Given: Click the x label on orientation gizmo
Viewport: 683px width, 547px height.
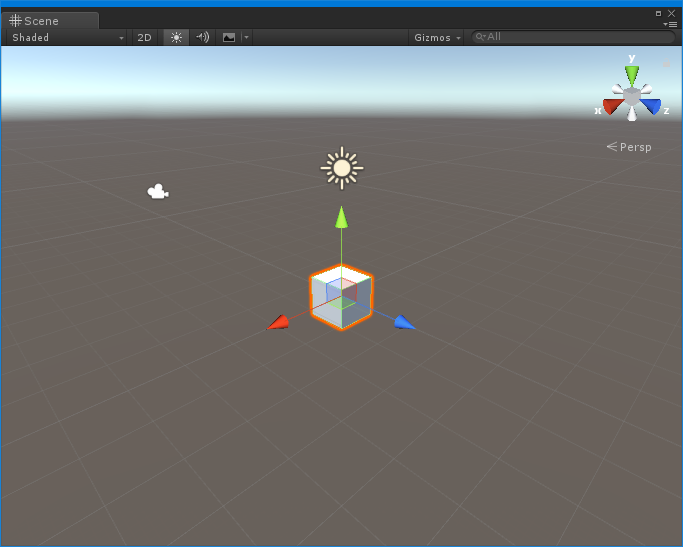Looking at the screenshot, I should click(598, 111).
